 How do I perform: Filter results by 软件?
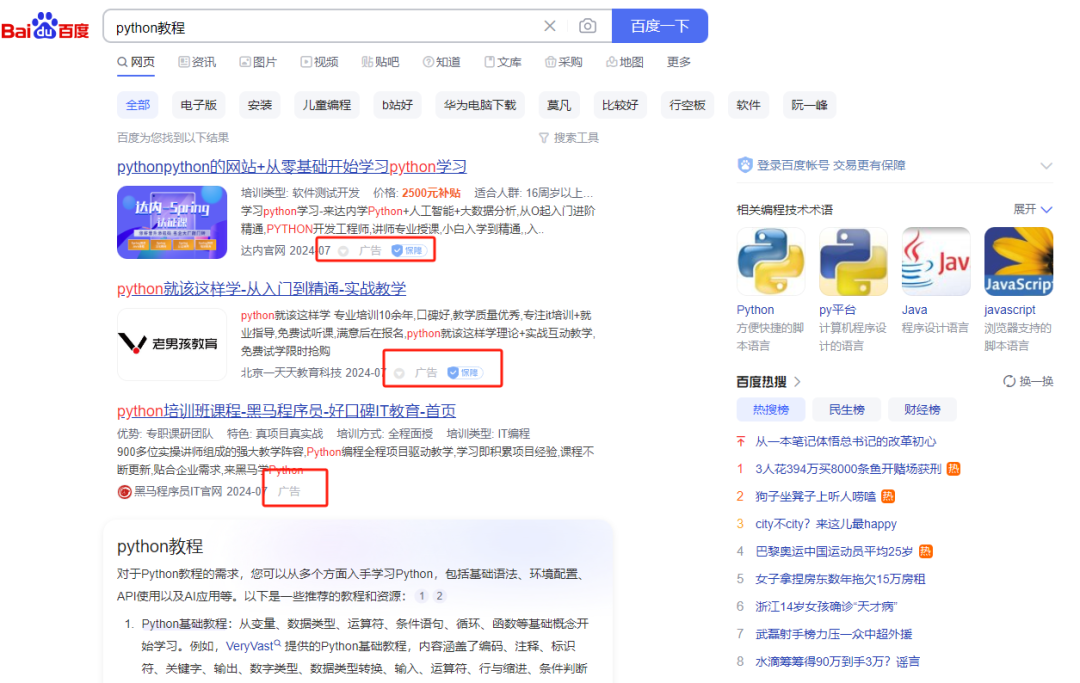[748, 105]
